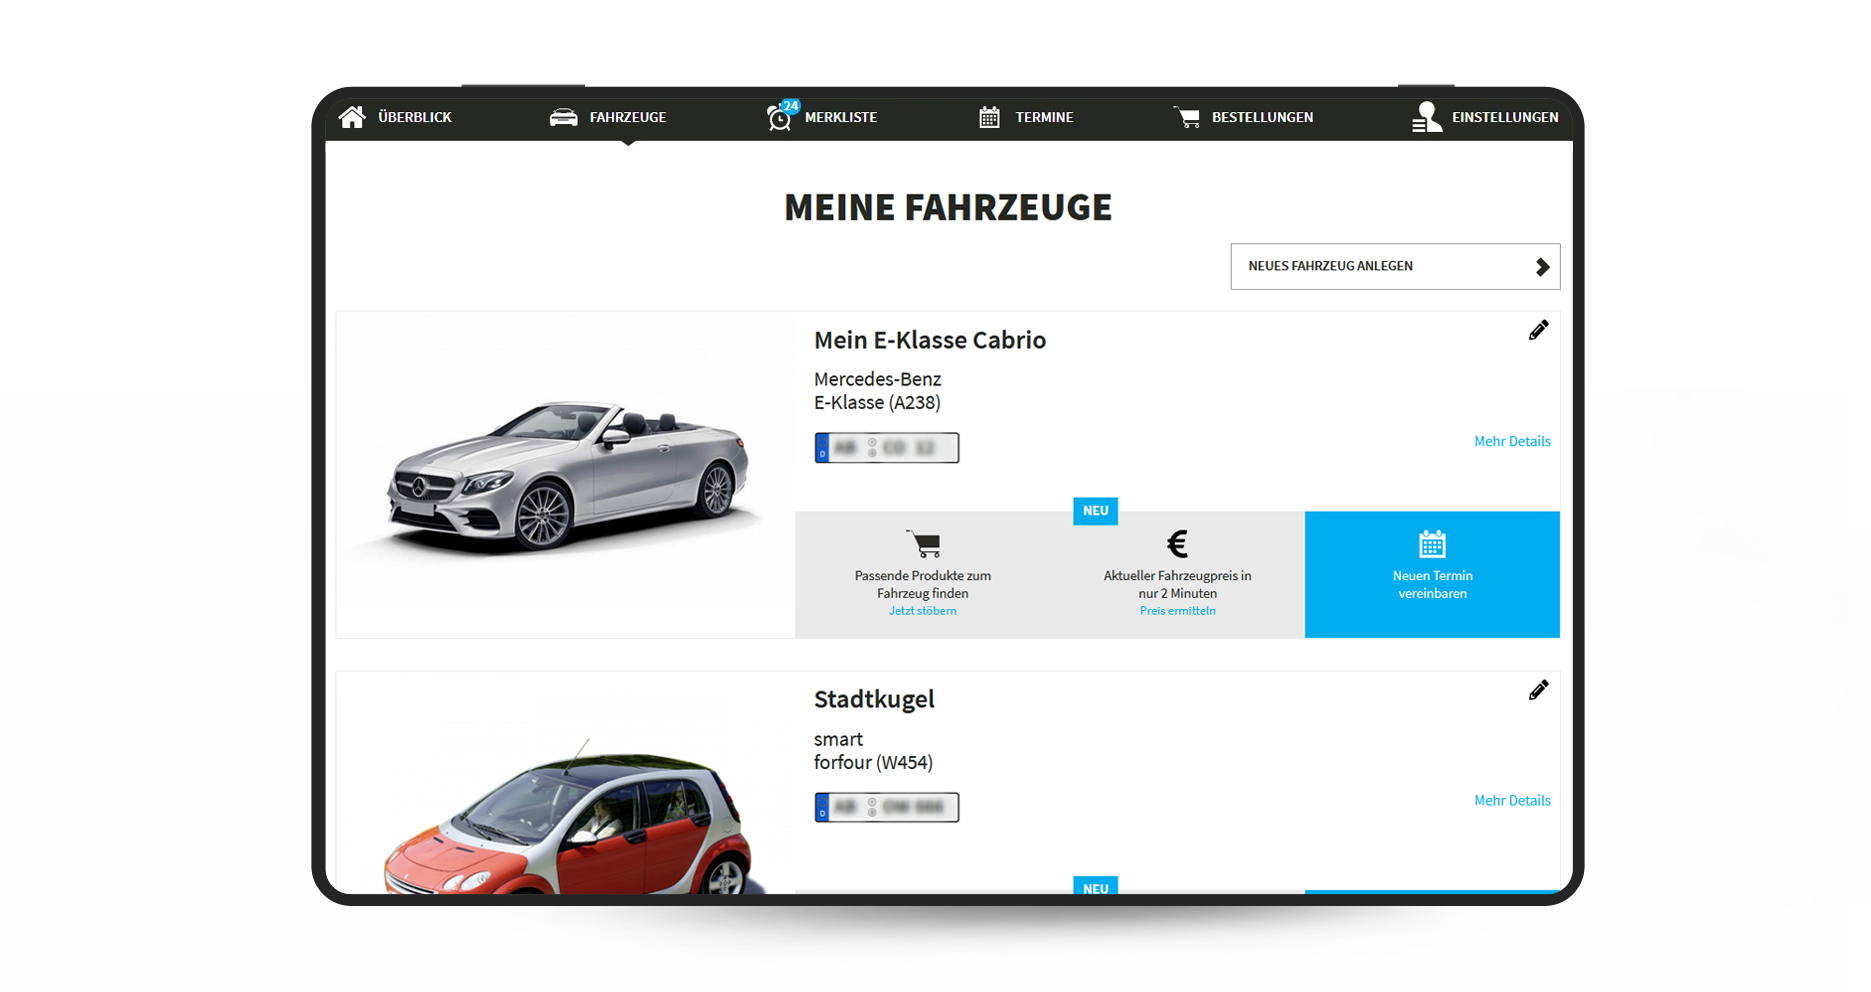This screenshot has height=992, width=1871.
Task: Click the calendar icon beside Termine
Action: [x=989, y=118]
